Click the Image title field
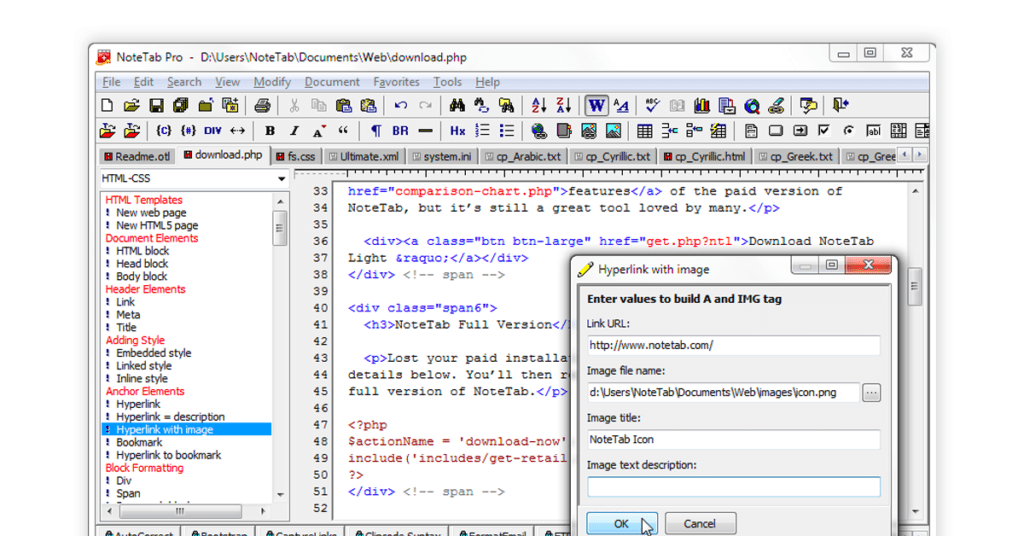This screenshot has height=536, width=1024. (x=733, y=439)
